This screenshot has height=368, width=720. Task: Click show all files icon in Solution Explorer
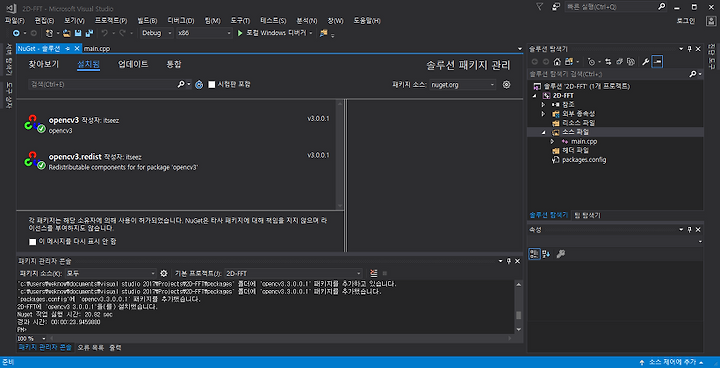point(631,62)
